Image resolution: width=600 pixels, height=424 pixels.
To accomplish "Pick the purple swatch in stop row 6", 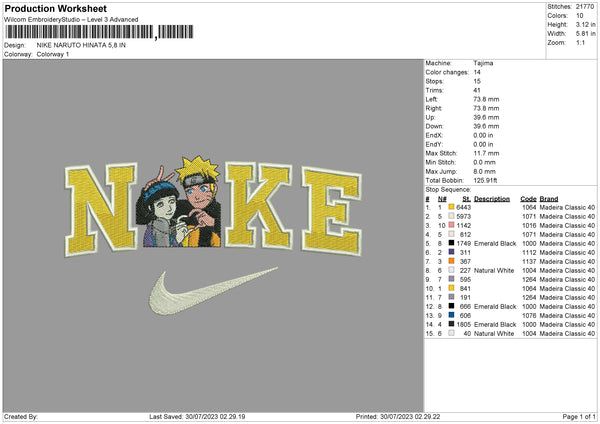I will 452,252.
